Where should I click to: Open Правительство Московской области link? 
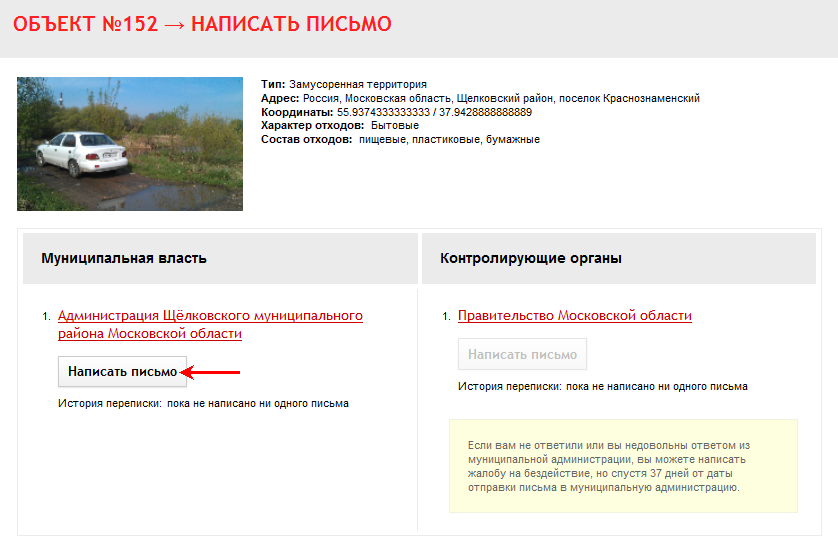pyautogui.click(x=575, y=316)
